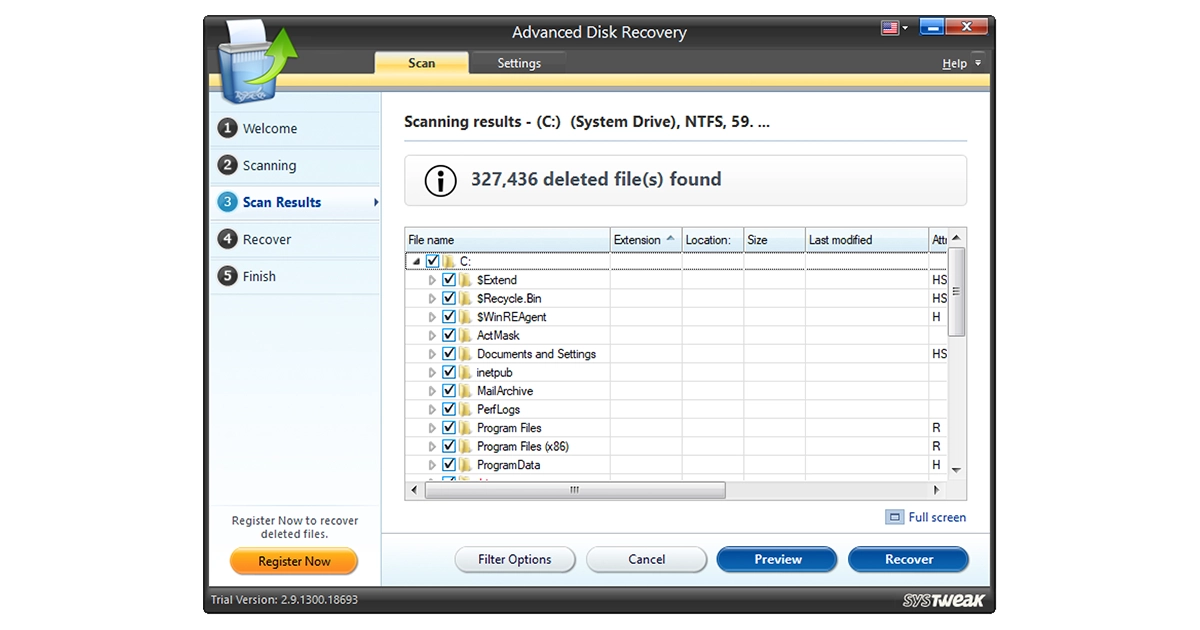The height and width of the screenshot is (630, 1200).
Task: Click the folder icon of MailArchive
Action: (465, 391)
